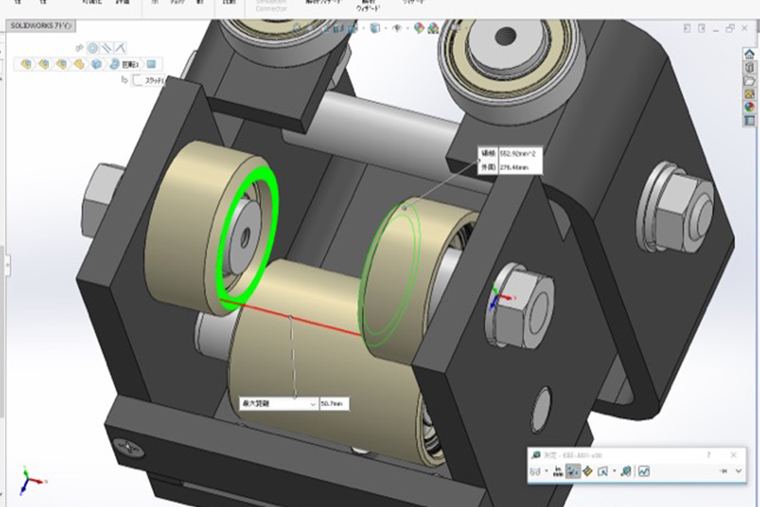
Task: Click the perimeter value in the upper measurement callout
Action: [x=515, y=167]
